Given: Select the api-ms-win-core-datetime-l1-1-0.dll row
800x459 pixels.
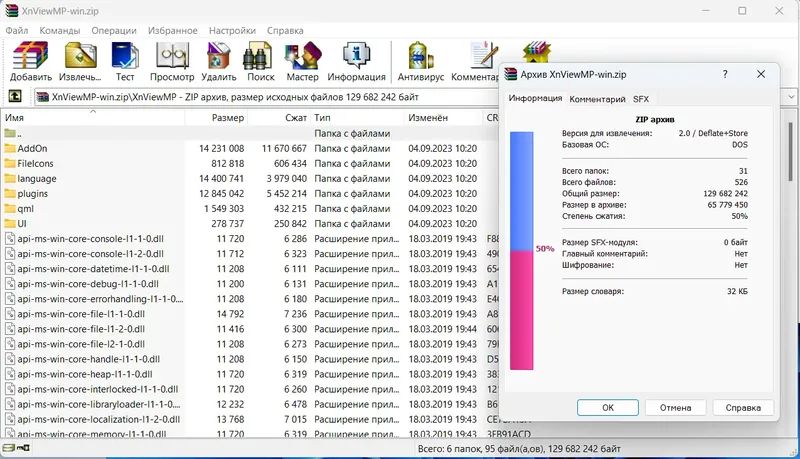Looking at the screenshot, I should click(x=250, y=269).
